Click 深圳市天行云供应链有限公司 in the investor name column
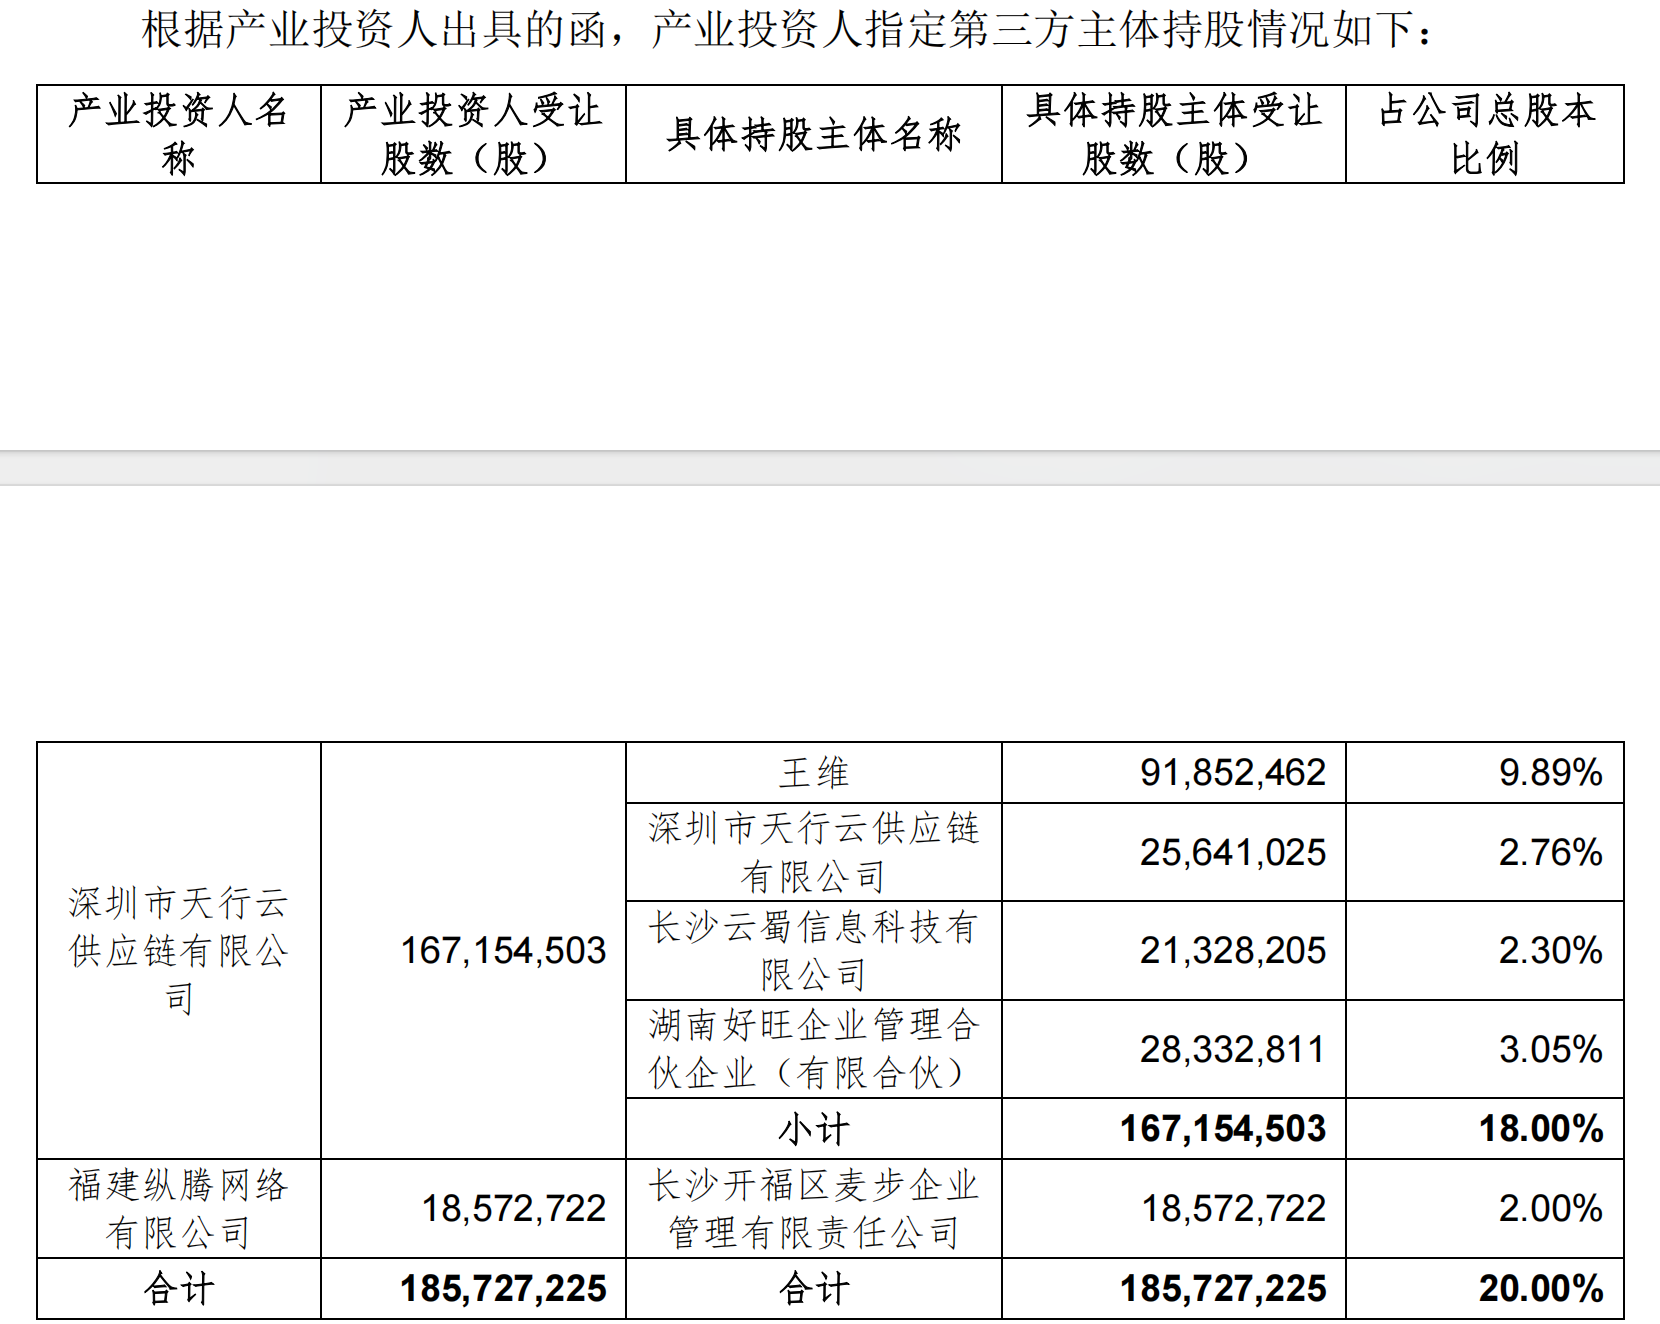The height and width of the screenshot is (1324, 1660). coord(179,950)
